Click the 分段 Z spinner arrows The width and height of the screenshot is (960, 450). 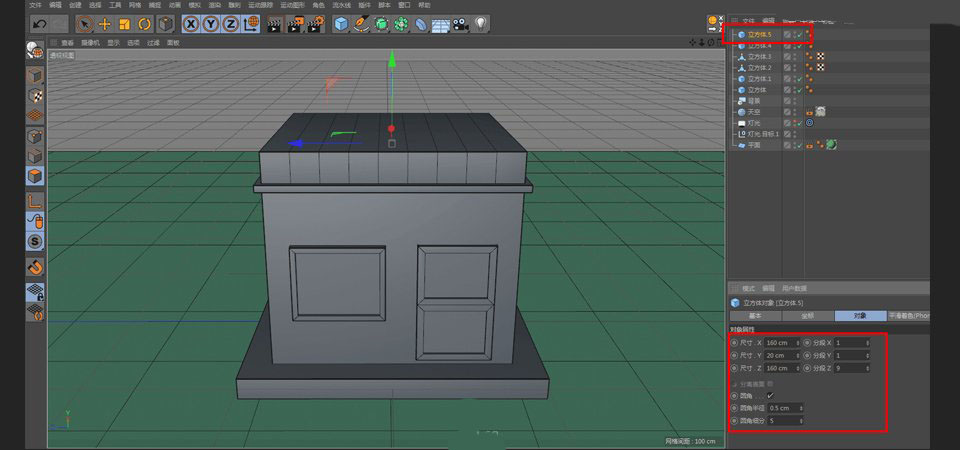(x=867, y=368)
